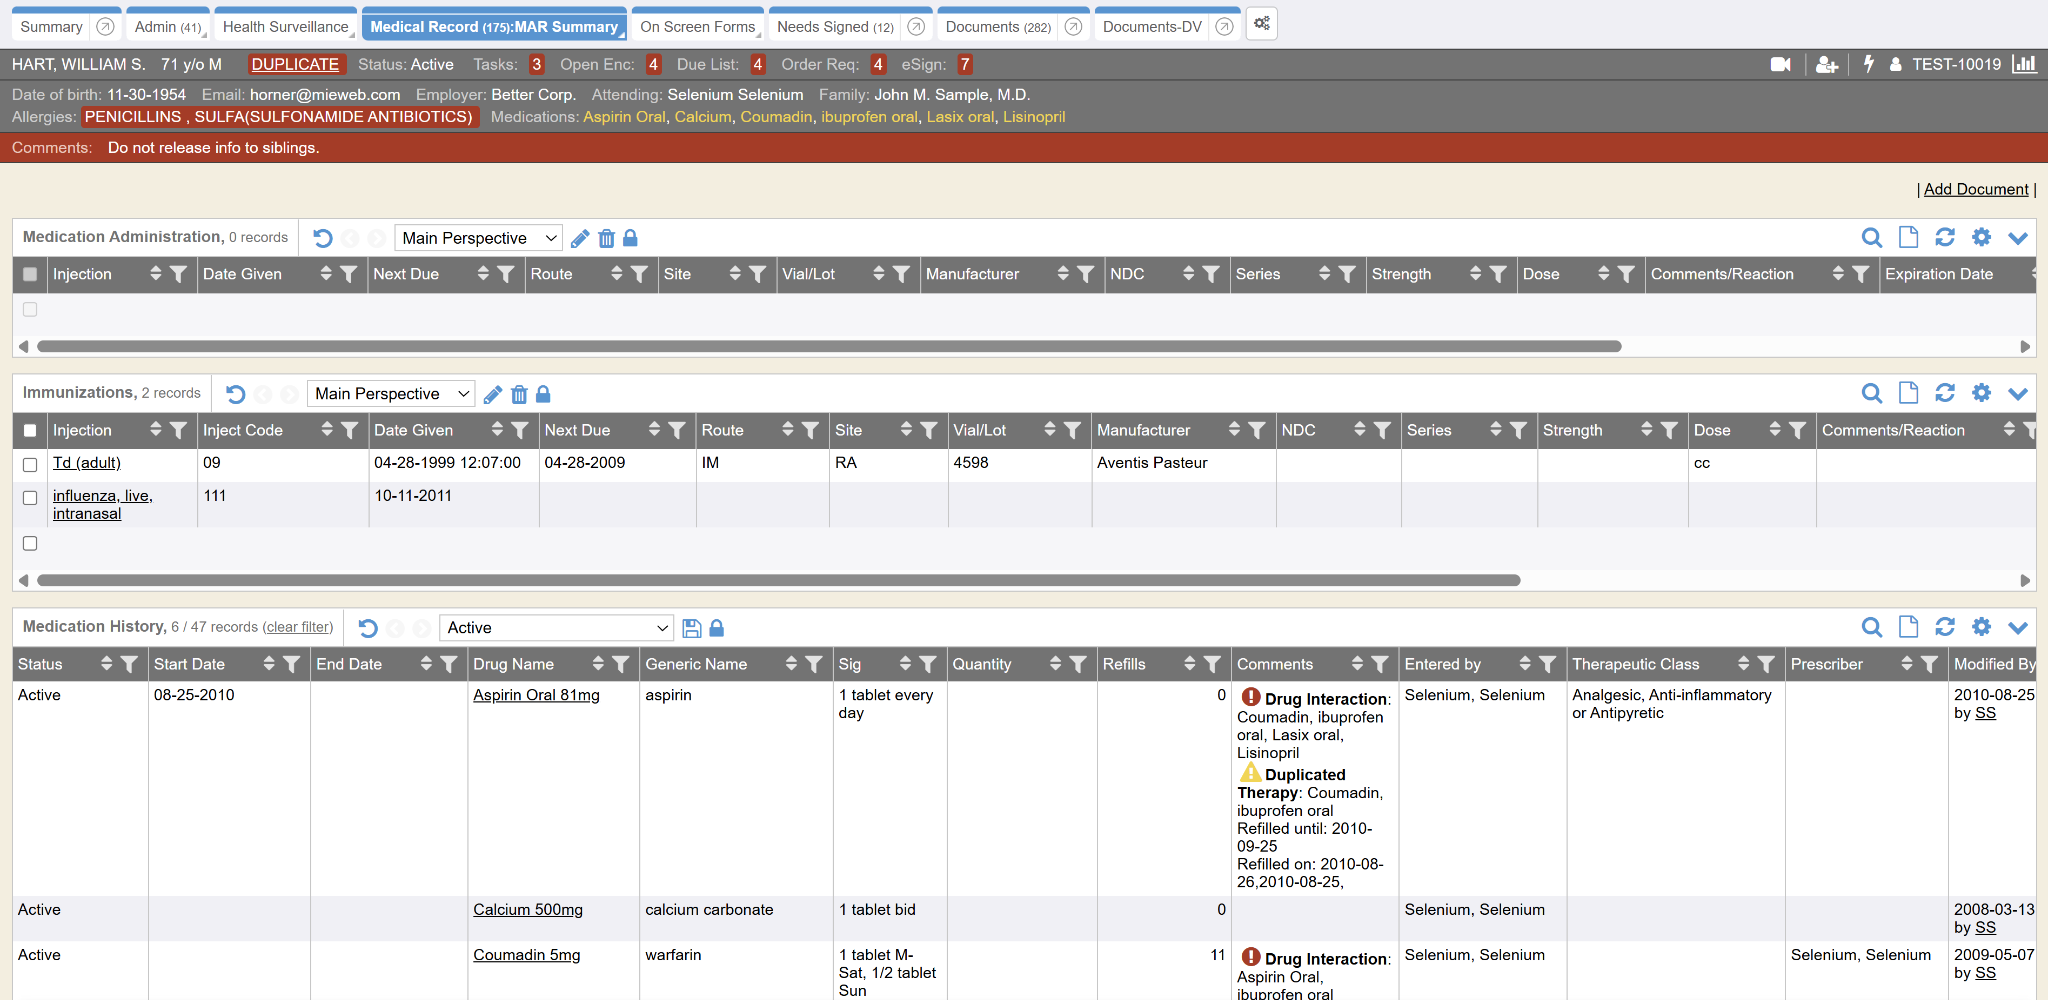This screenshot has height=1000, width=2048.
Task: Open the Active filter dropdown in Medication History
Action: [x=556, y=628]
